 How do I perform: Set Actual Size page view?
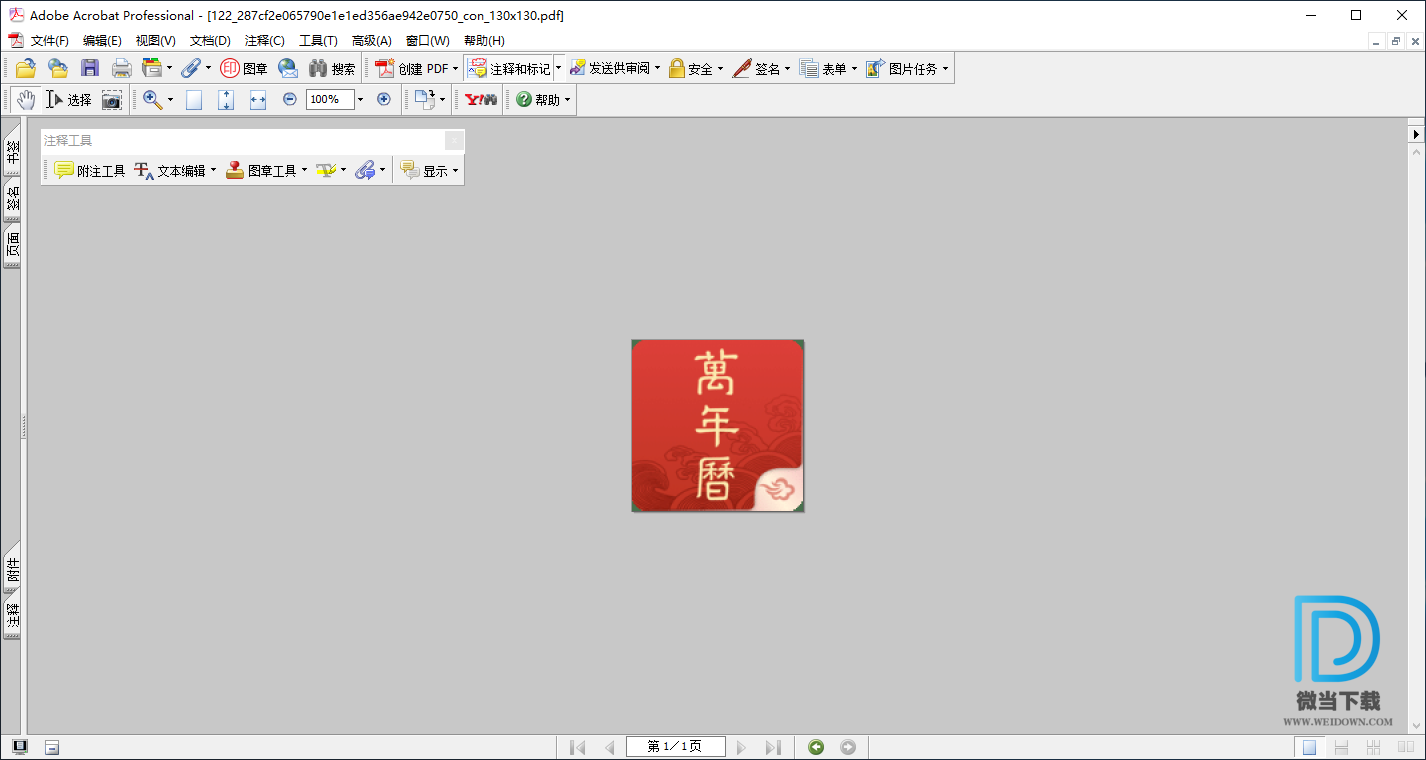pos(194,99)
